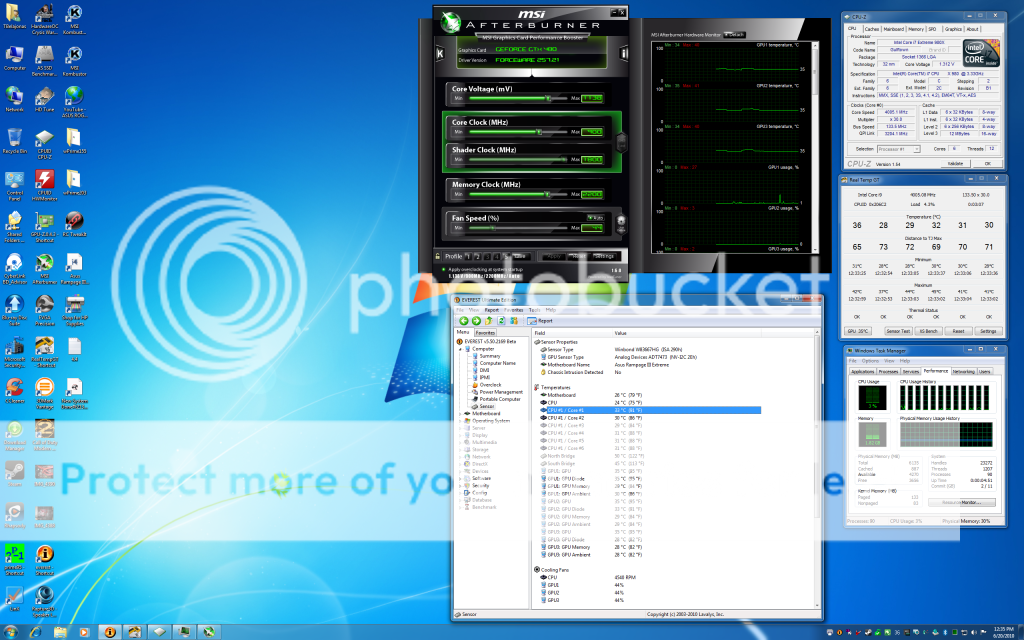The height and width of the screenshot is (640, 1024).
Task: Select the everest shortcut desktop icon
Action: point(44,560)
